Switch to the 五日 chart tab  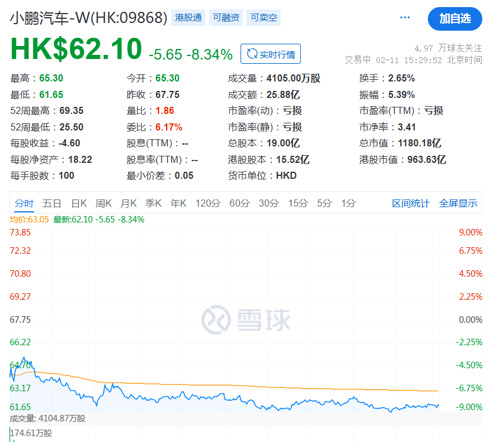click(x=52, y=203)
